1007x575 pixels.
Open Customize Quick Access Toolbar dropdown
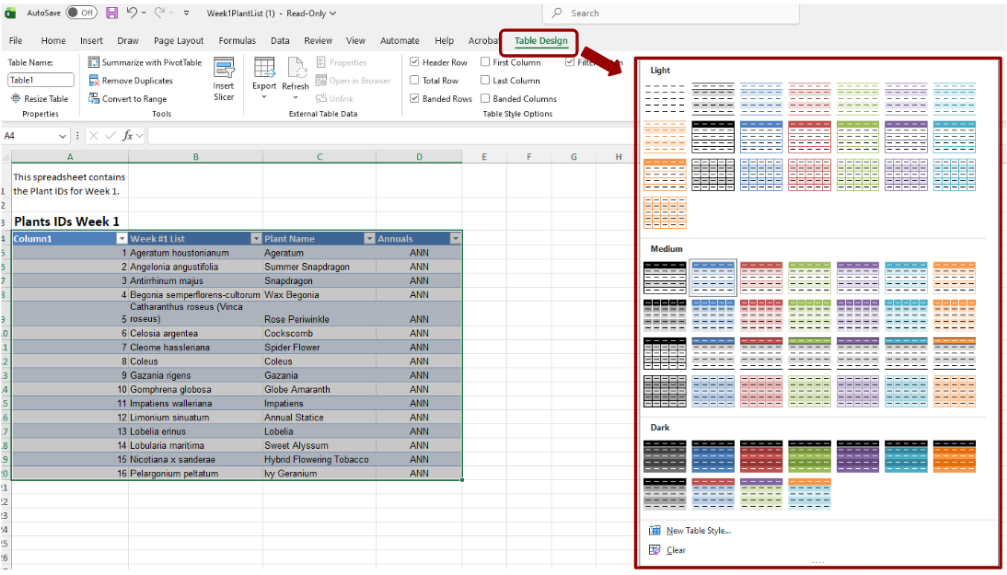point(186,13)
